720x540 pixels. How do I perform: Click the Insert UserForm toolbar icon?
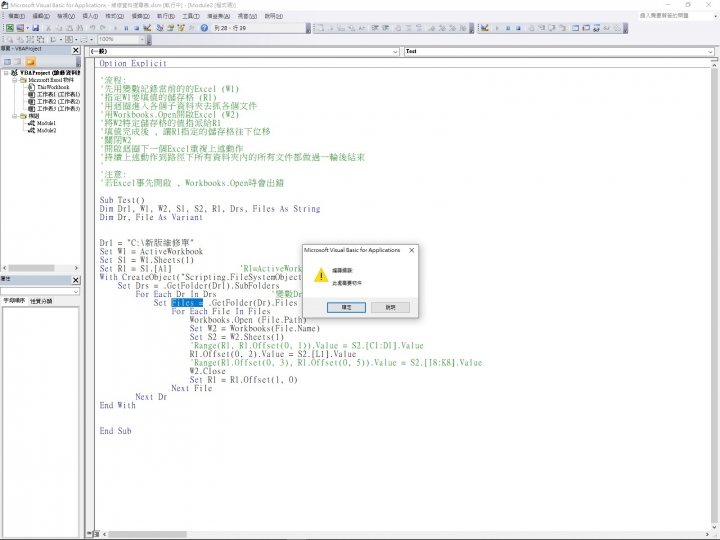[20, 28]
